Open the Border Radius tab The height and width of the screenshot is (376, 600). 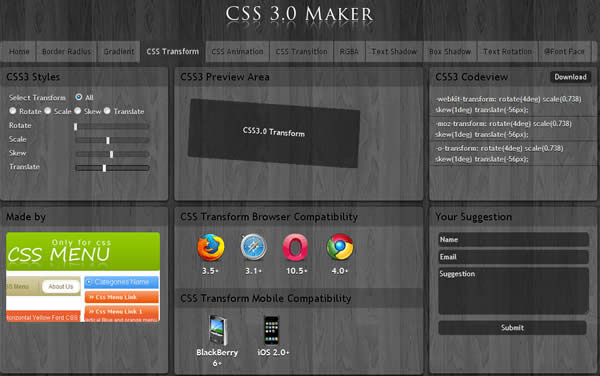pos(67,52)
